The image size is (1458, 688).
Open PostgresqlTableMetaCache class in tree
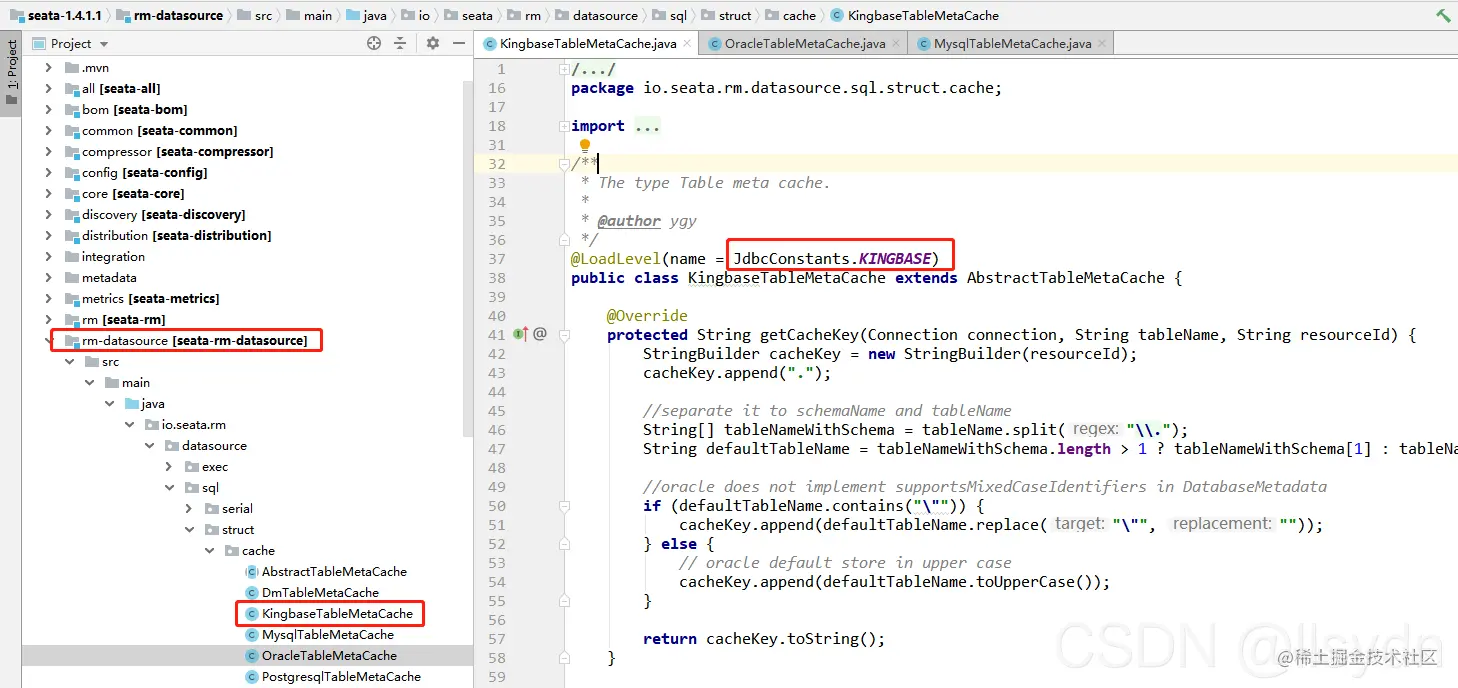(341, 676)
